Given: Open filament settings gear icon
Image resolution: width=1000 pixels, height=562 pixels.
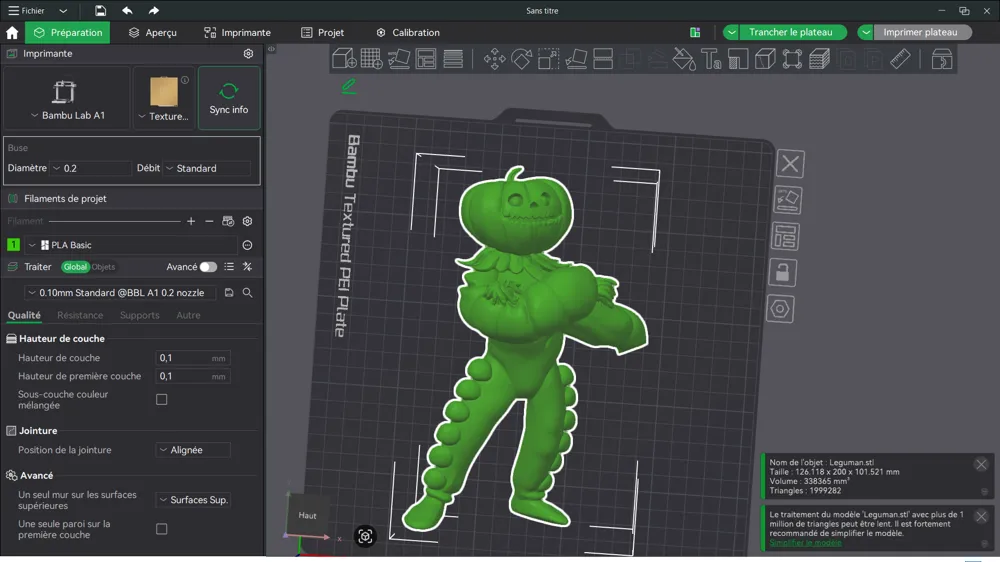Looking at the screenshot, I should pos(247,221).
